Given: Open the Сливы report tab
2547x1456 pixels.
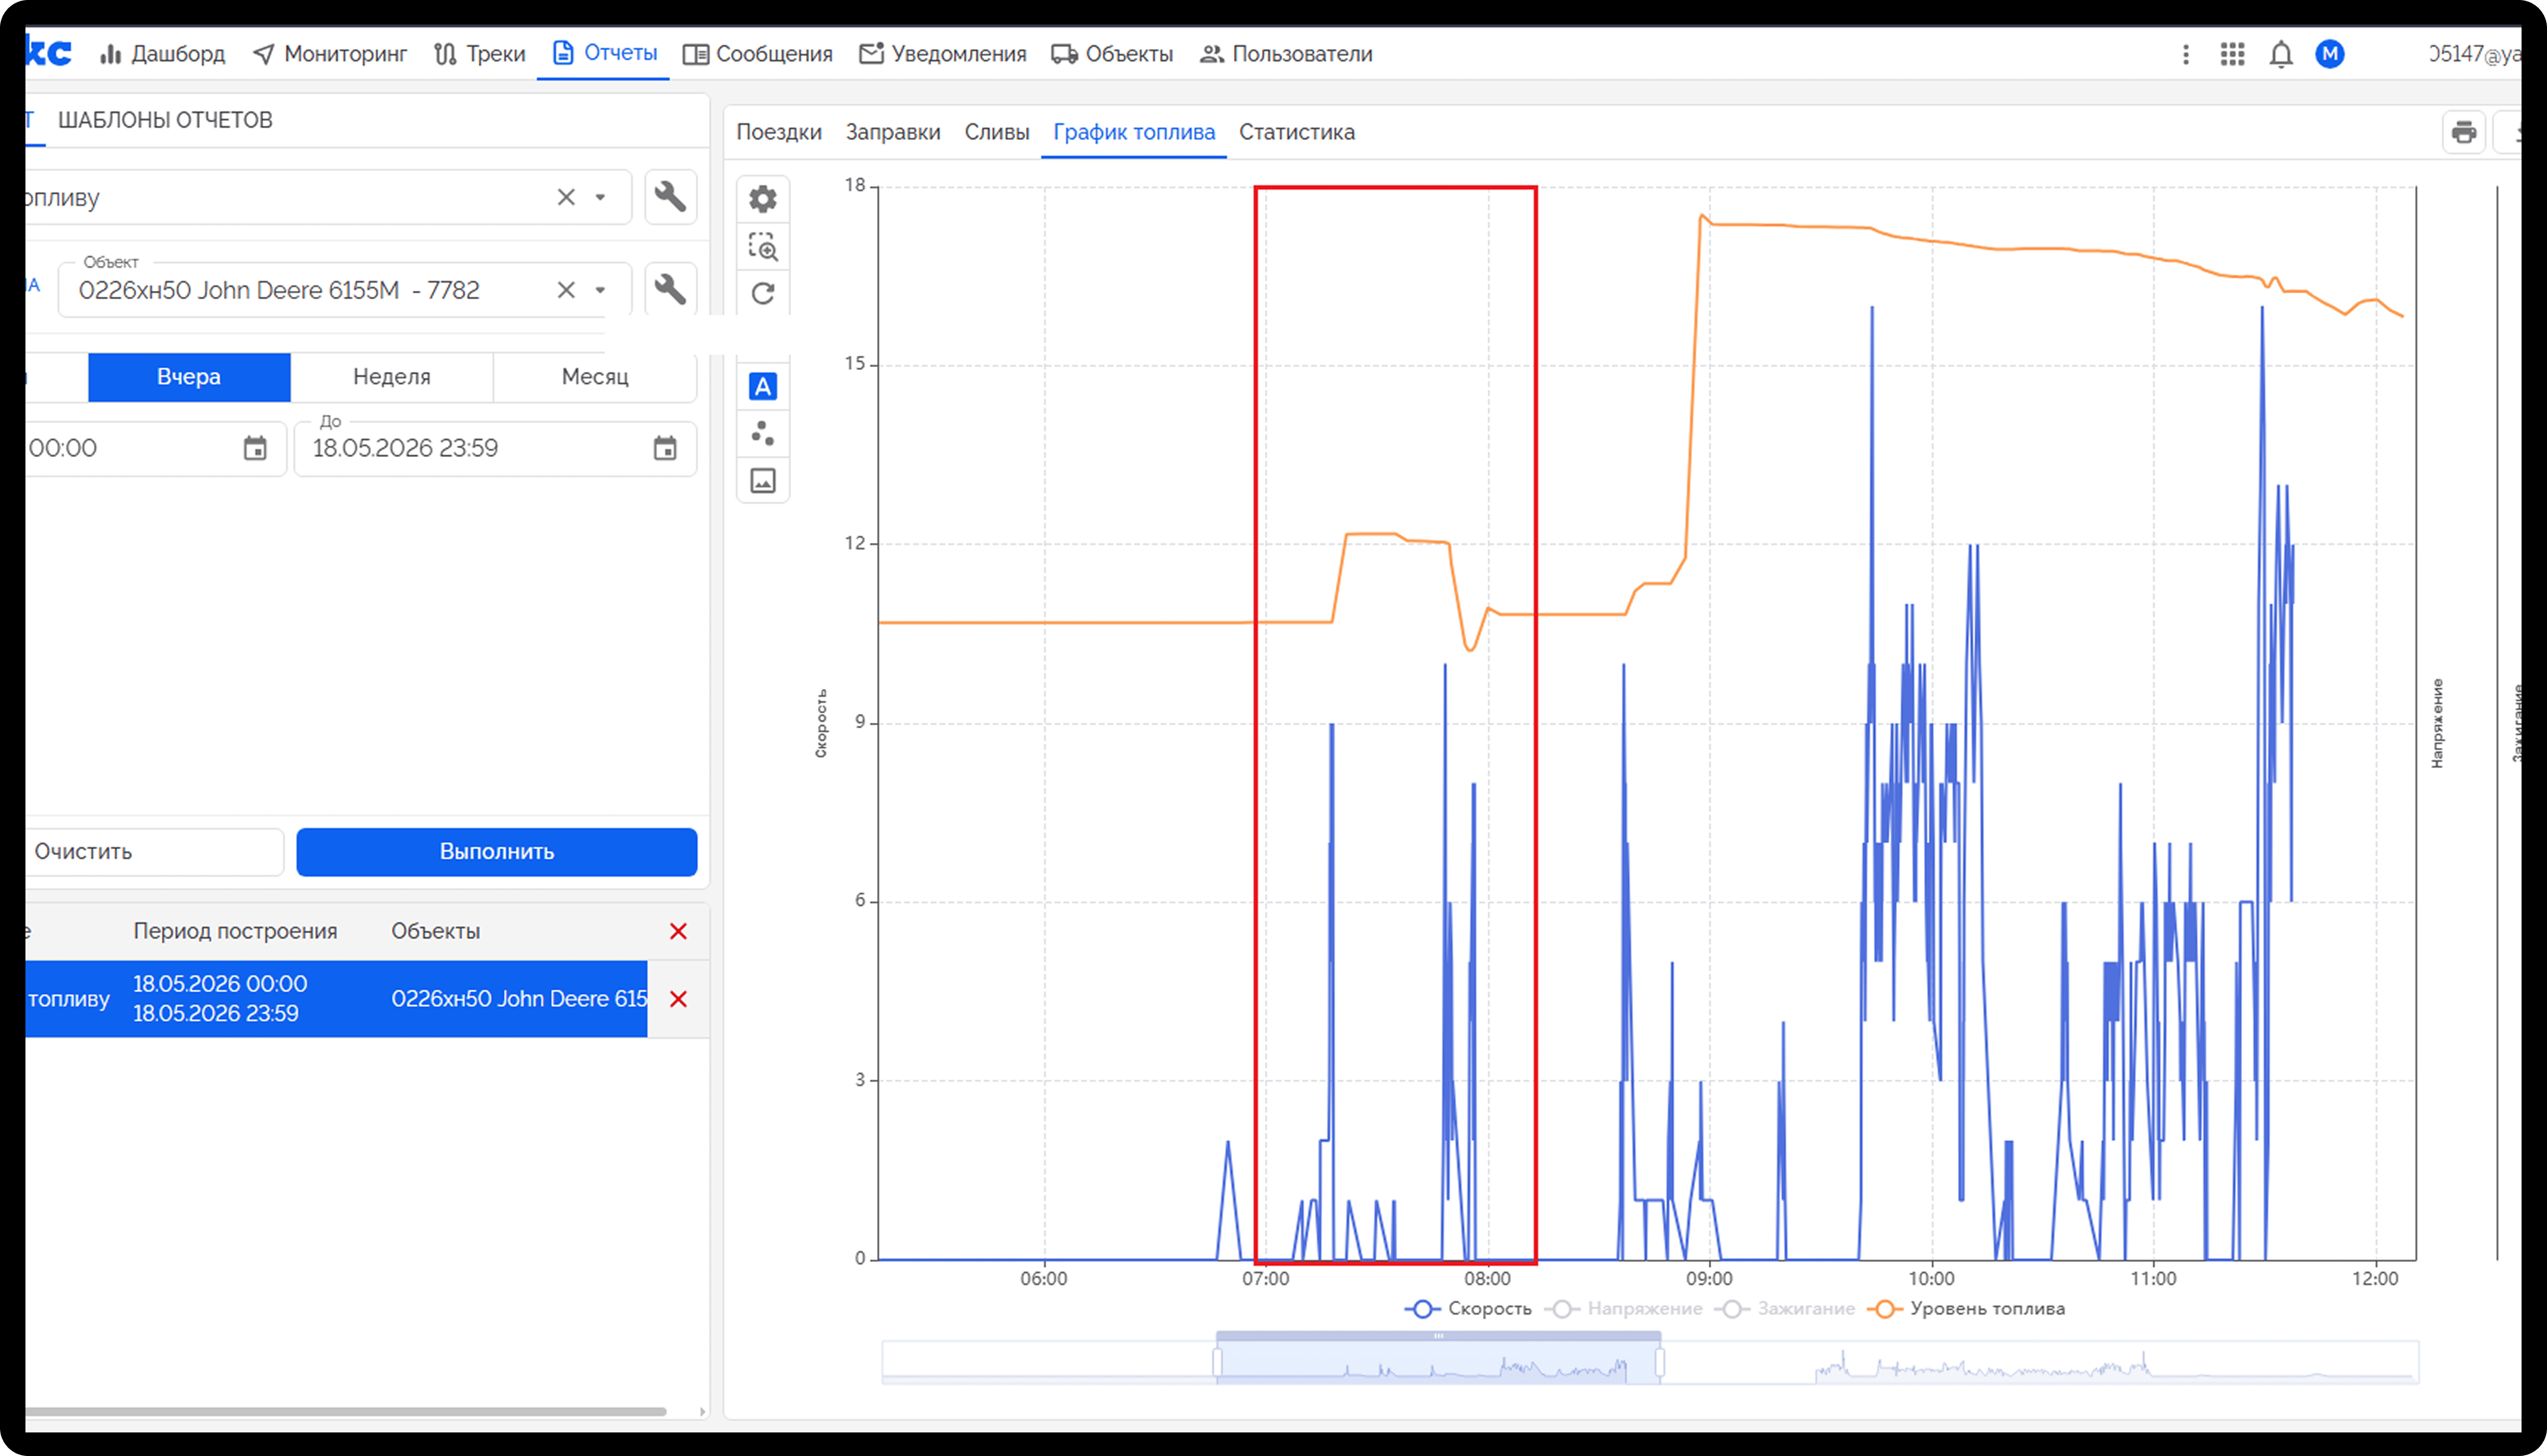Looking at the screenshot, I should point(997,132).
